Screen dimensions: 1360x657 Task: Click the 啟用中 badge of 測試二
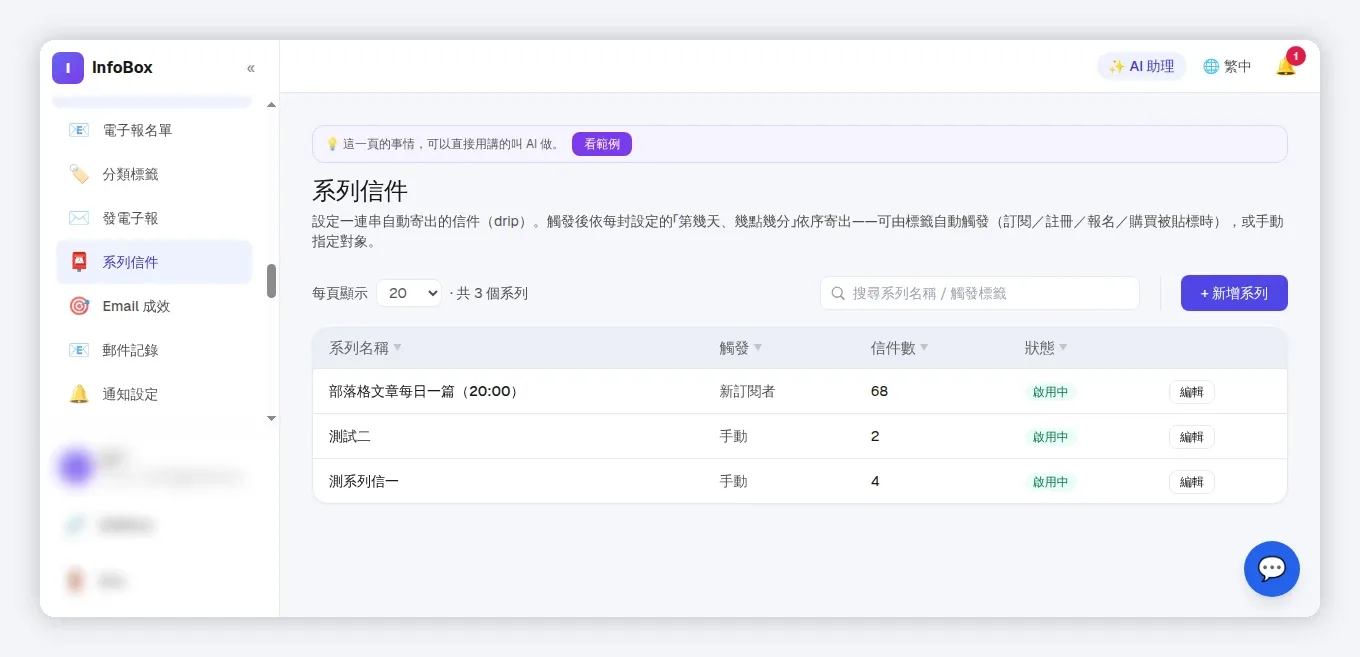(x=1051, y=437)
